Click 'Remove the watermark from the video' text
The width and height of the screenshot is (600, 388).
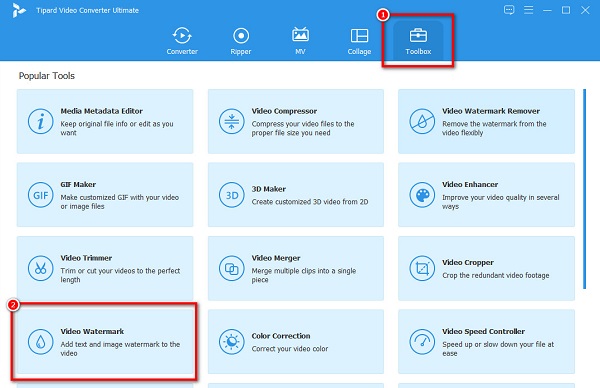(x=494, y=128)
